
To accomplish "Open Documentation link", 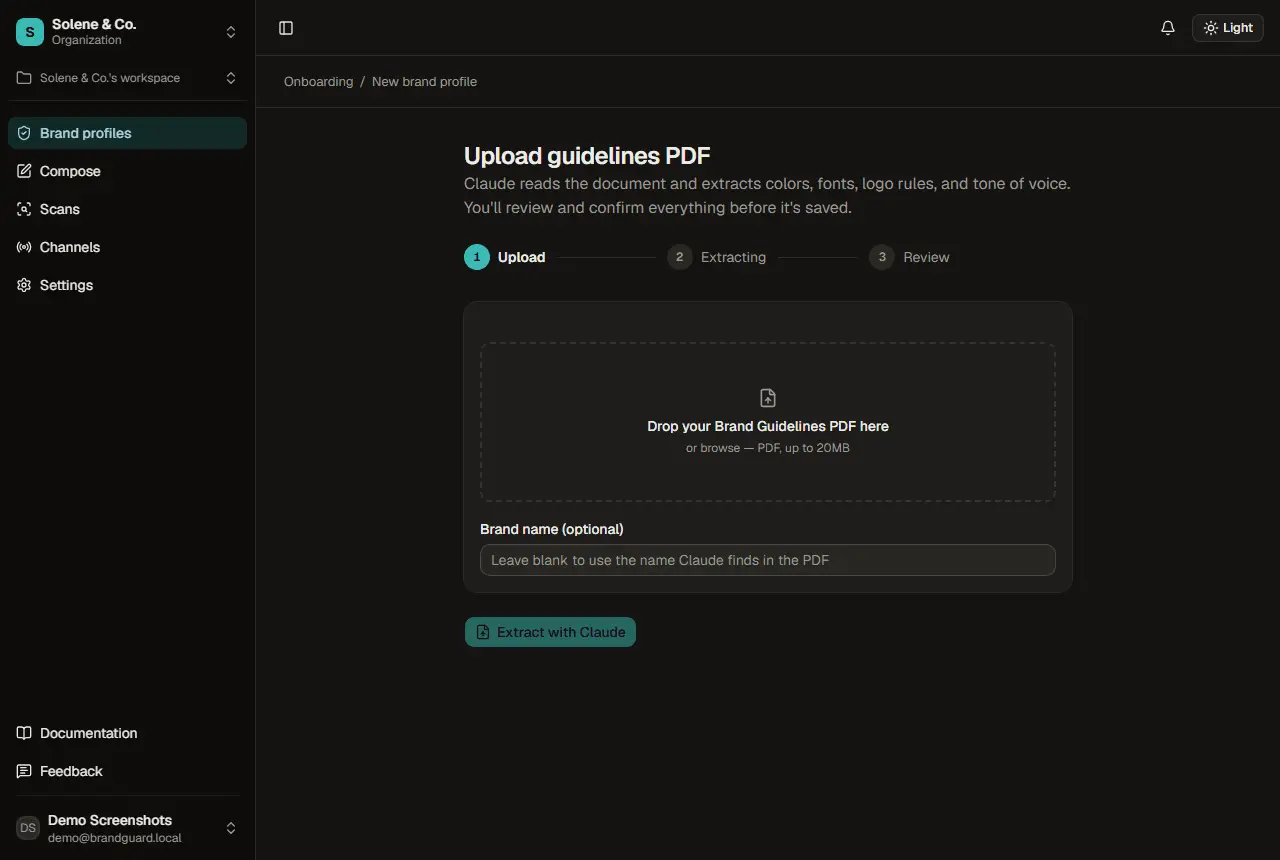I will (127, 733).
